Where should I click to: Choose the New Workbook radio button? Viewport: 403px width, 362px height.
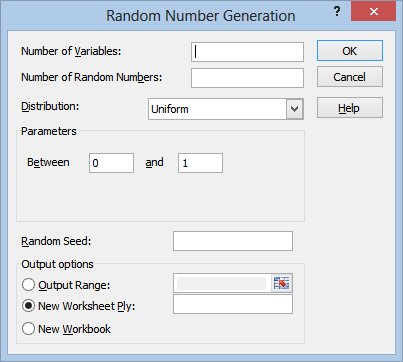(28, 329)
